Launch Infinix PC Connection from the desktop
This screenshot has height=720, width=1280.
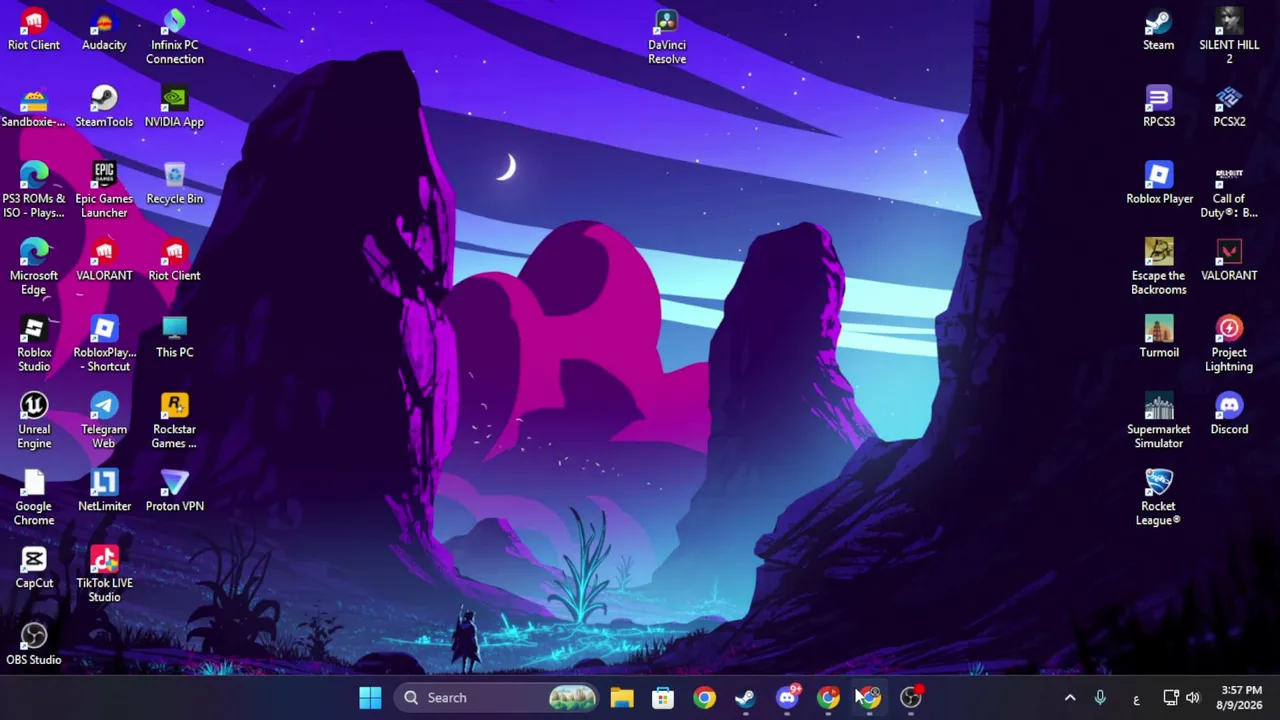click(174, 37)
